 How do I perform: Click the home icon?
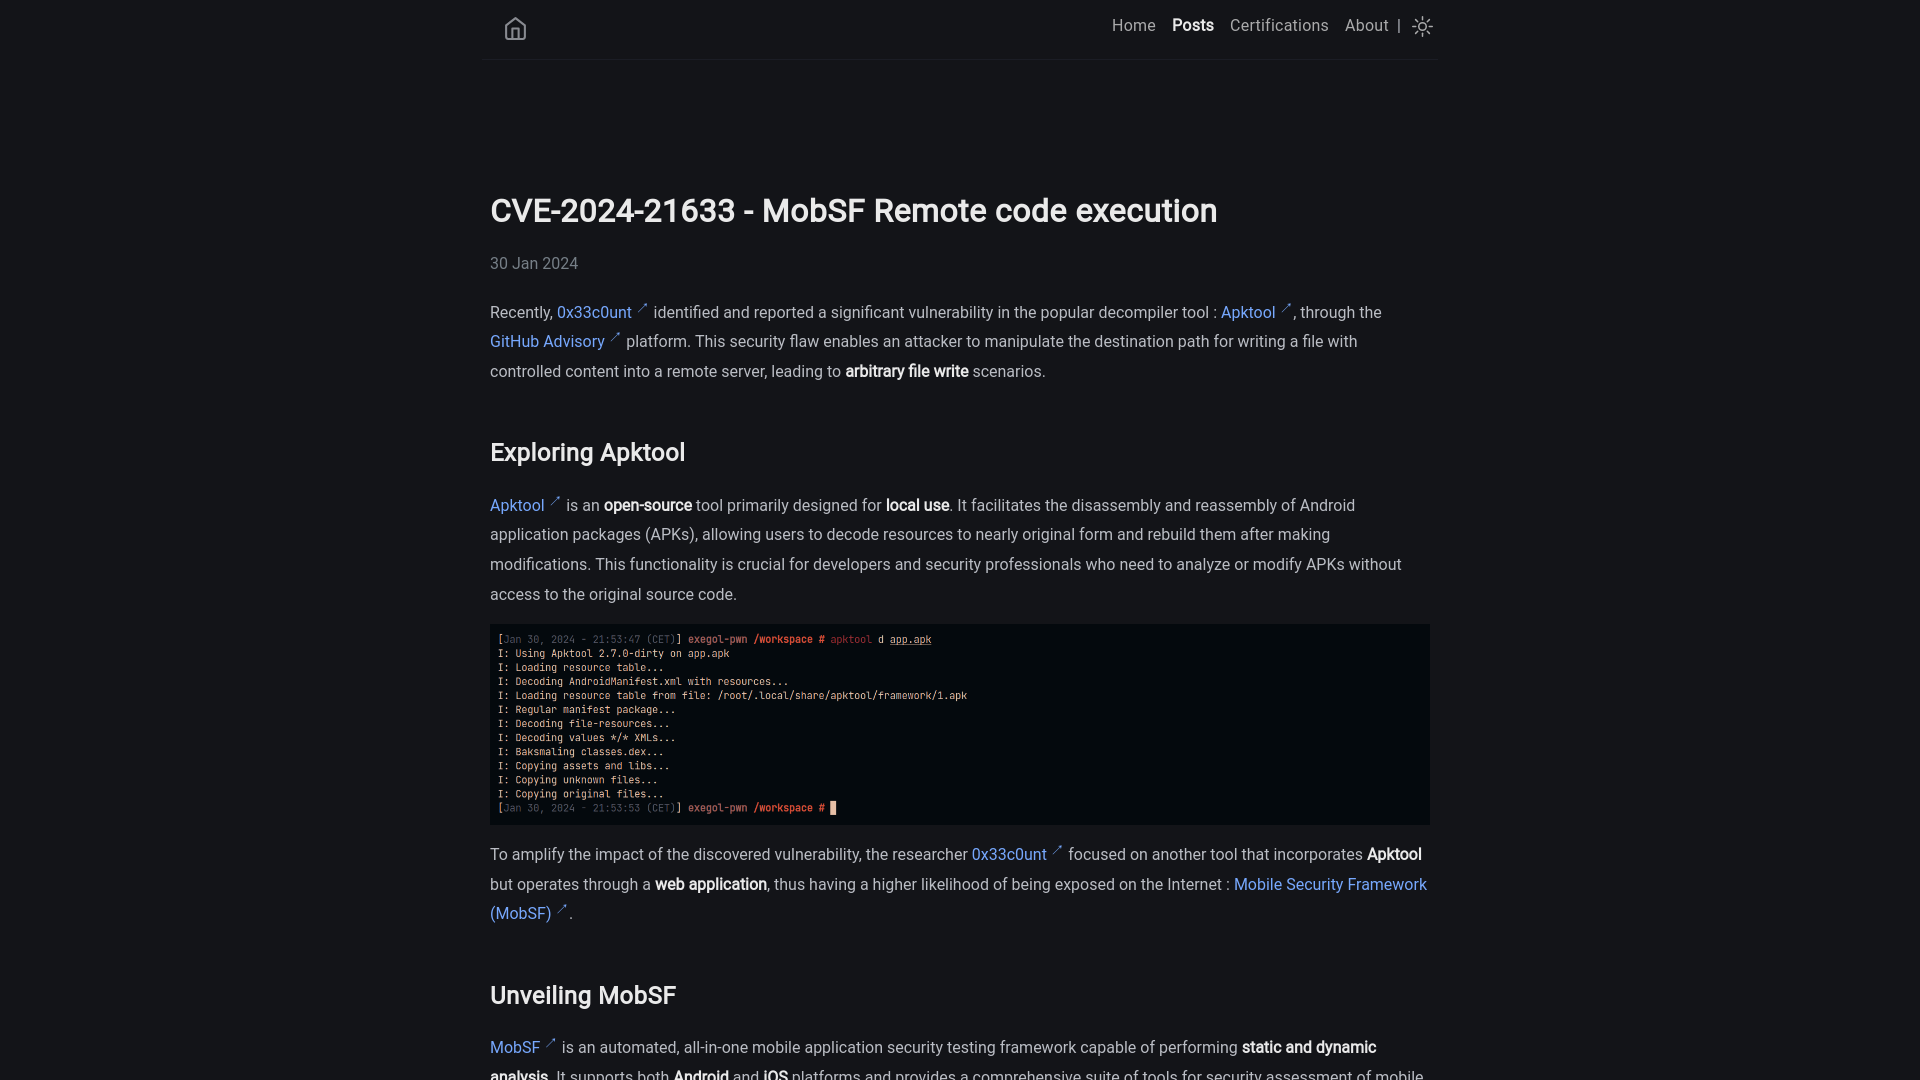click(x=514, y=28)
